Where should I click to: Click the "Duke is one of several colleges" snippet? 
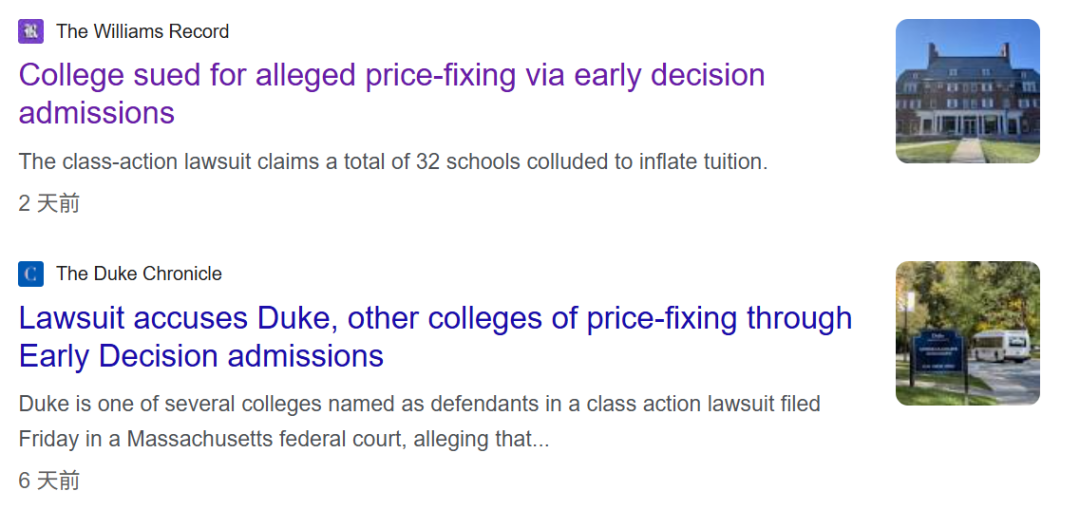[419, 404]
